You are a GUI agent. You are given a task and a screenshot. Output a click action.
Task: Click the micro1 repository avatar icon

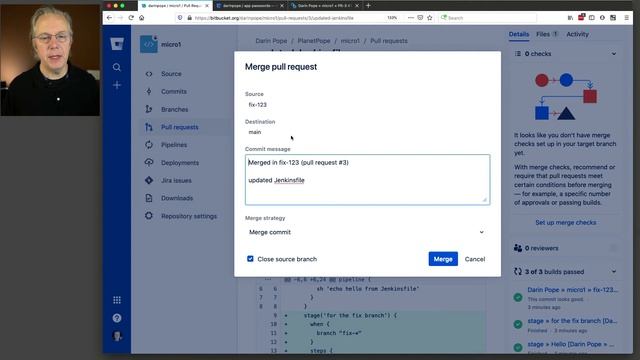[x=149, y=44]
